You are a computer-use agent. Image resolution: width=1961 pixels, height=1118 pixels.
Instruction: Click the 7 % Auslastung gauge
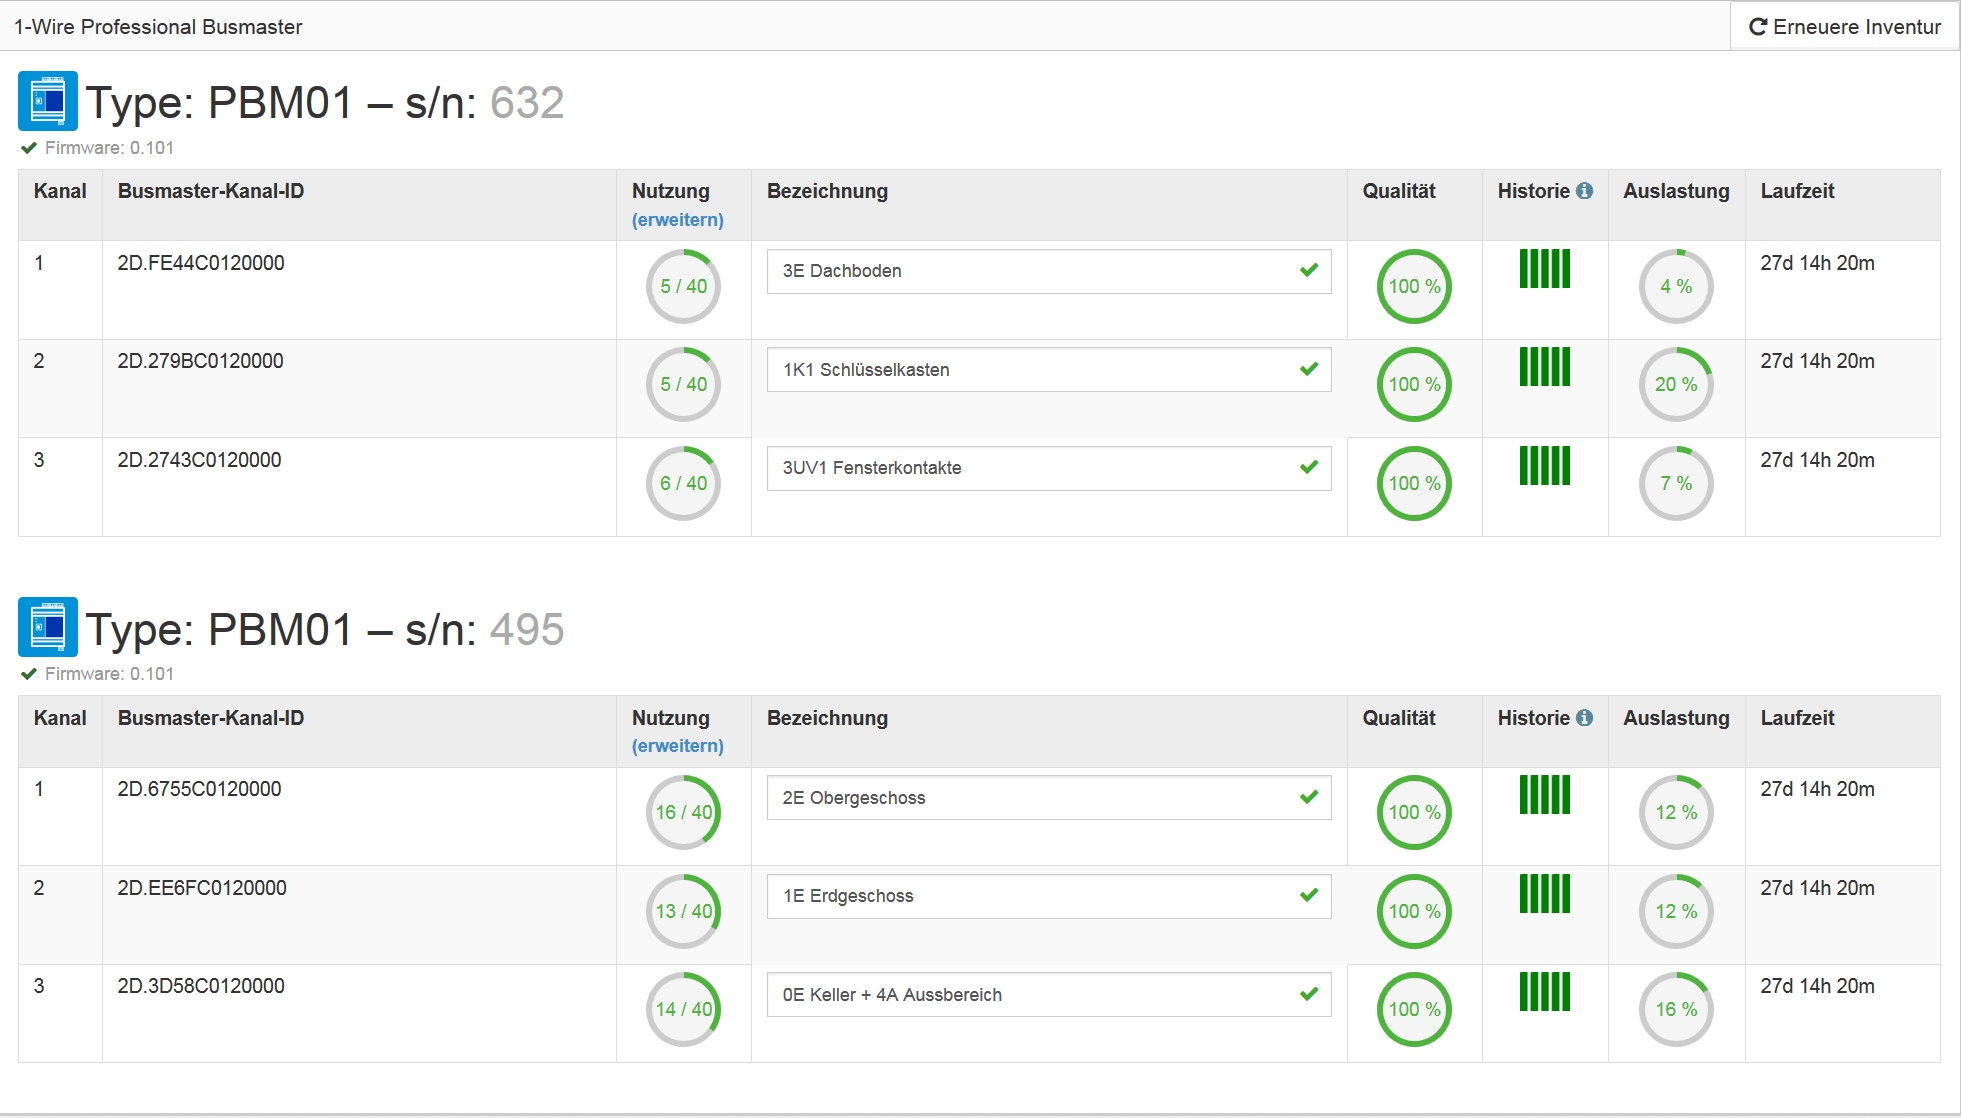[x=1677, y=483]
